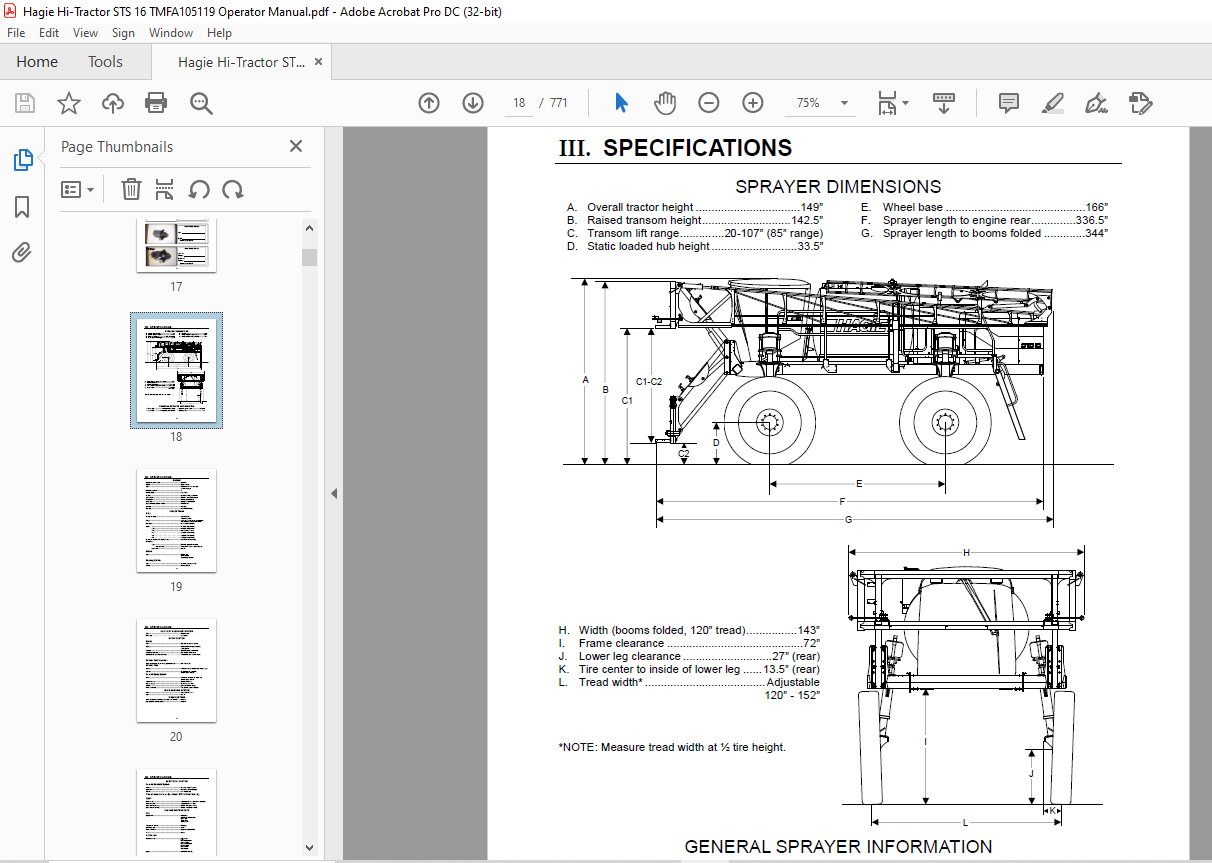Select the highlight text pen tool
Screen dimensions: 1212x863
(1052, 103)
